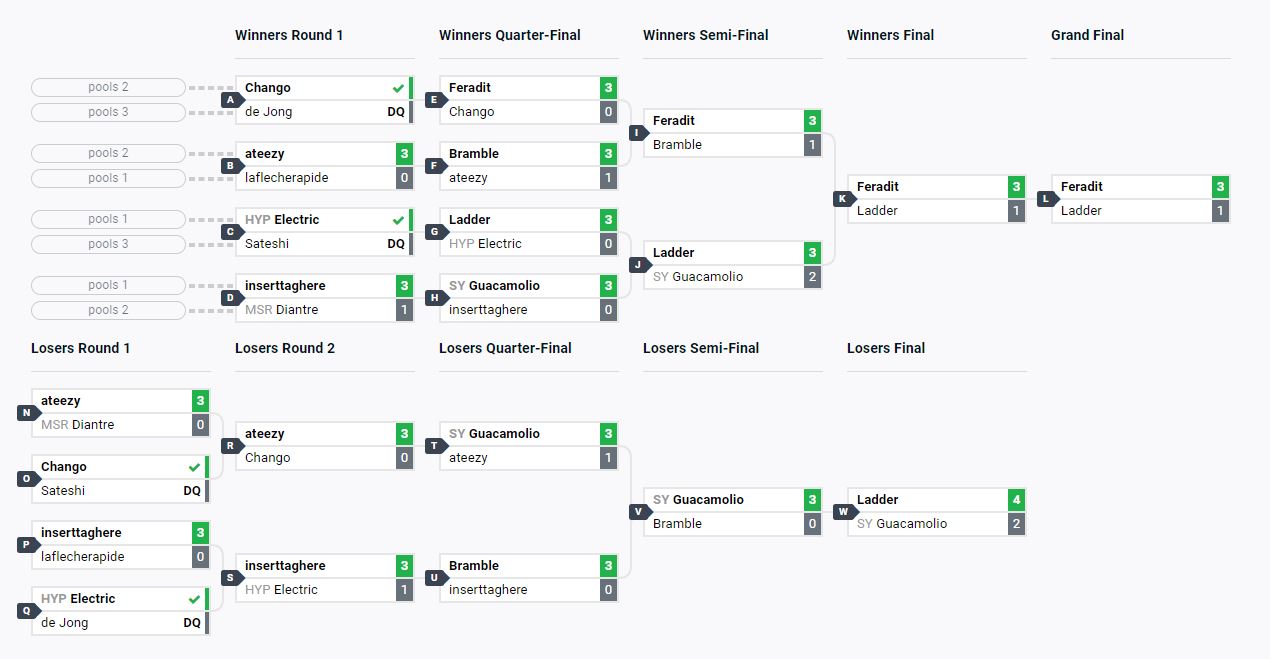Select the match I identifier badge
The width and height of the screenshot is (1270, 659).
[639, 133]
